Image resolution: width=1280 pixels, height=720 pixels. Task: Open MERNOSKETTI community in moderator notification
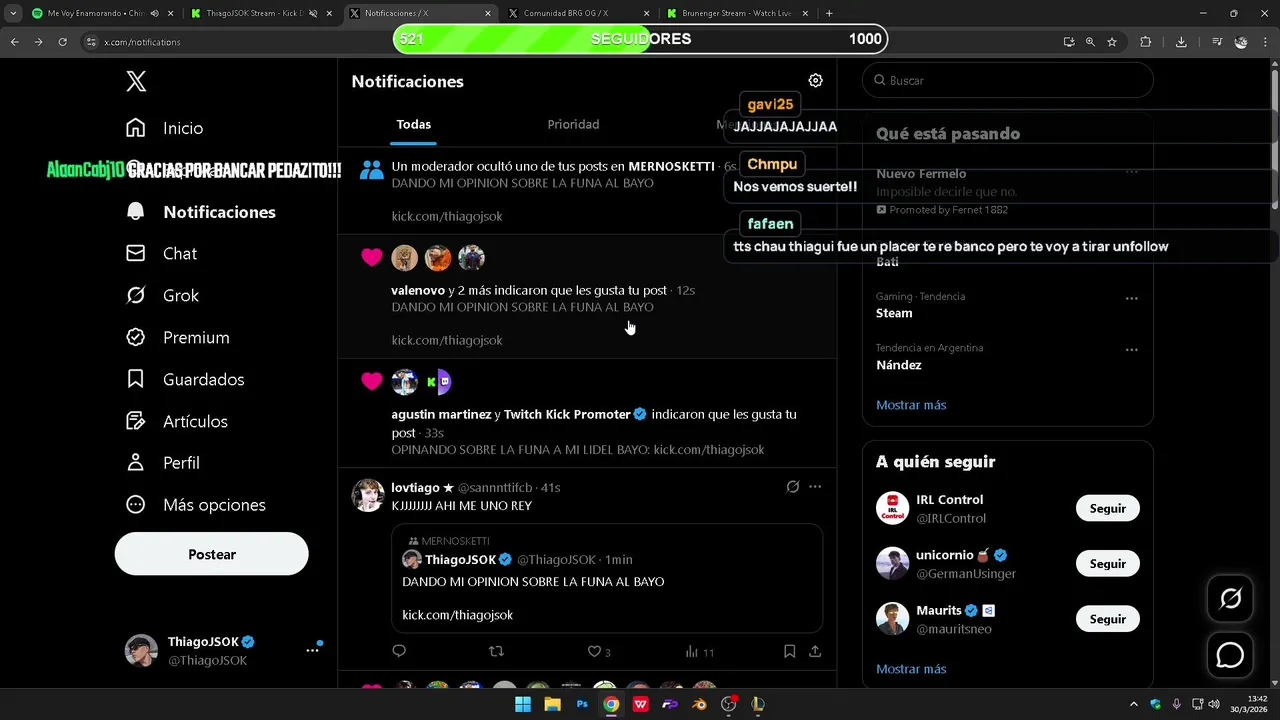tap(671, 166)
